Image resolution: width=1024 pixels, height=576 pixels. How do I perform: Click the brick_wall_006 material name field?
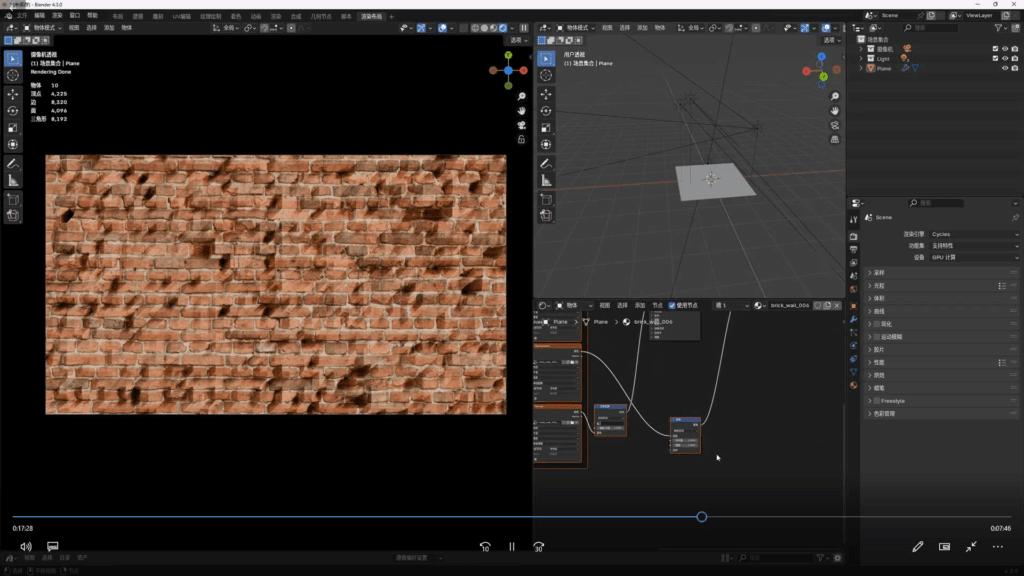click(x=789, y=305)
